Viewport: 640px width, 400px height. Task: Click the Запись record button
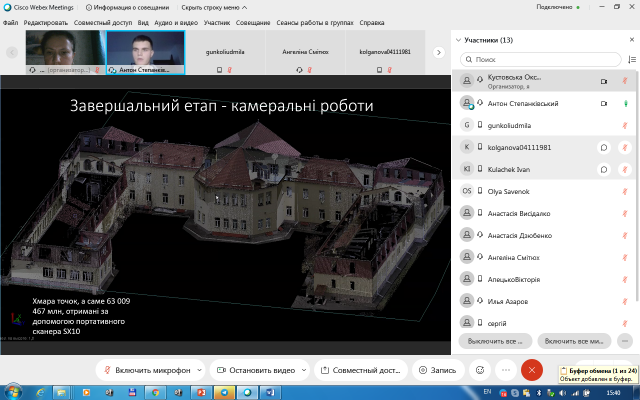[x=436, y=369]
